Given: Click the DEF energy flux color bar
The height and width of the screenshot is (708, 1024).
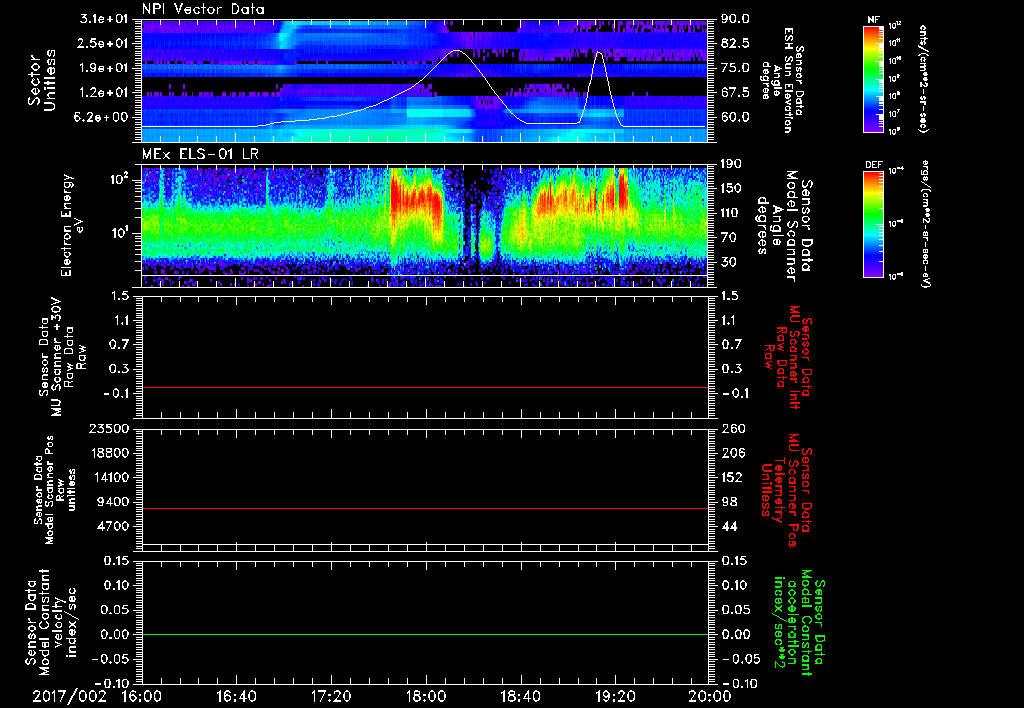Looking at the screenshot, I should point(873,224).
